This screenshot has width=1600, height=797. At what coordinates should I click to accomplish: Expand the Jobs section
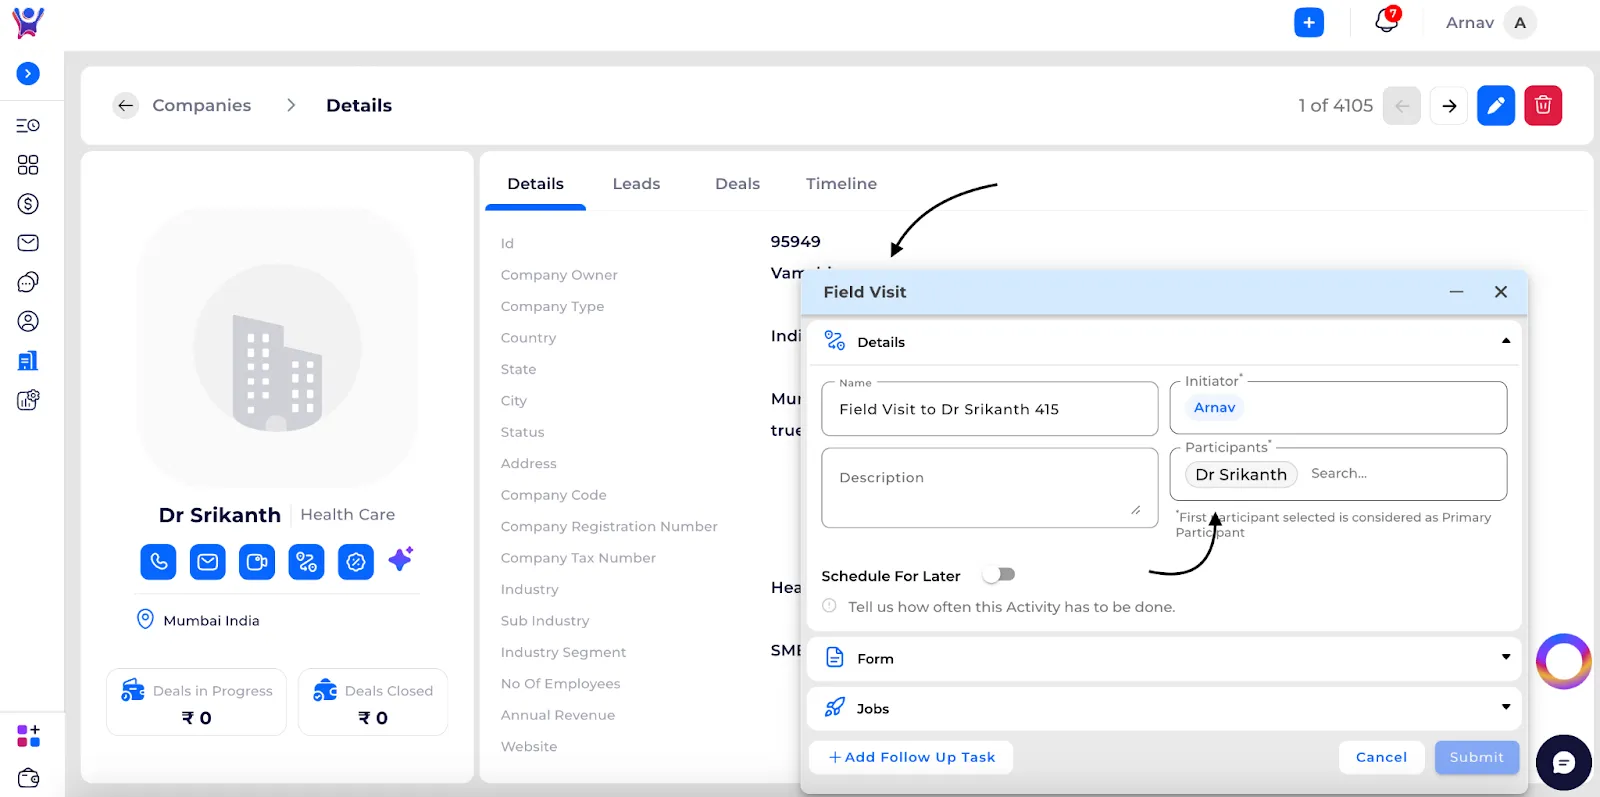click(1164, 708)
